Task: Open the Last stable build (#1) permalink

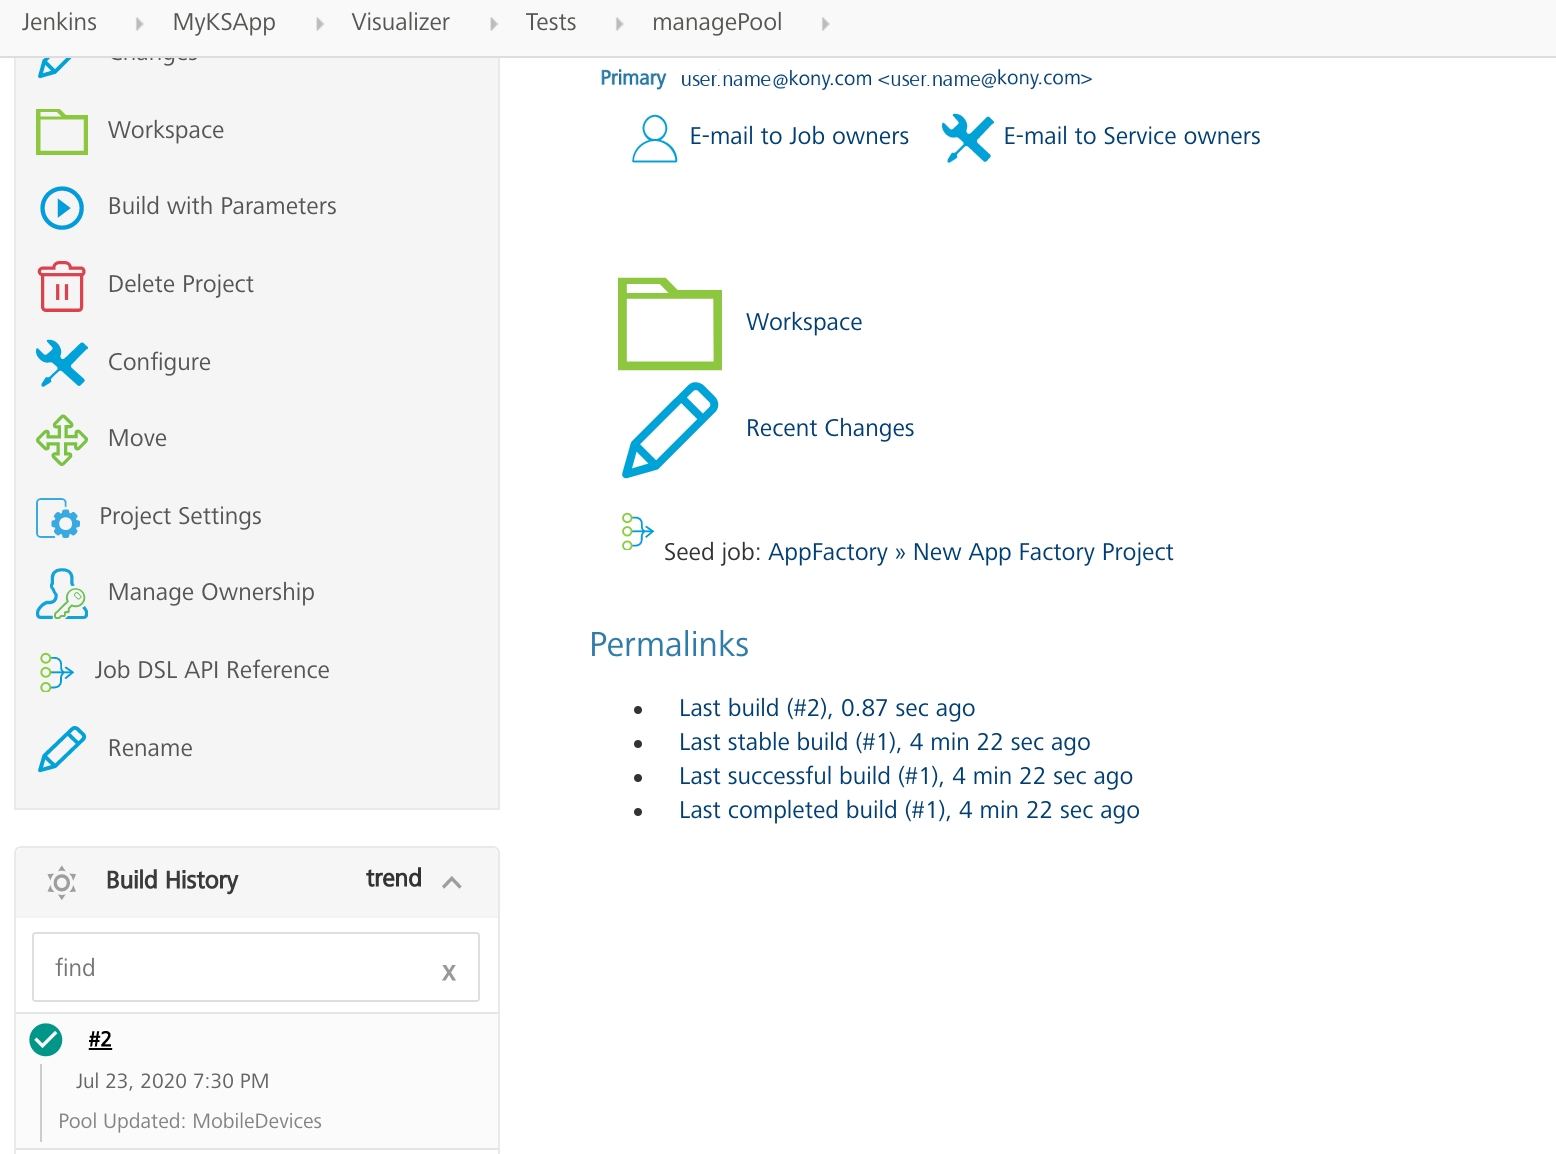Action: pyautogui.click(x=885, y=742)
